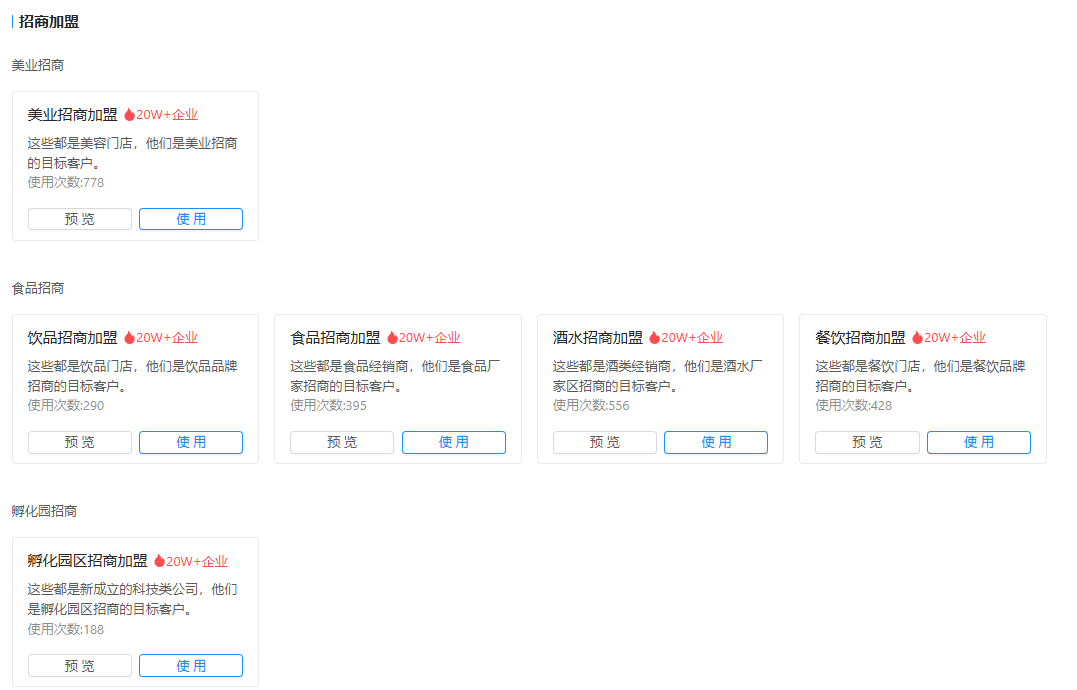Viewport: 1077px width, 690px height.
Task: Use the 孵化园区招商加盟 template
Action: tap(191, 666)
